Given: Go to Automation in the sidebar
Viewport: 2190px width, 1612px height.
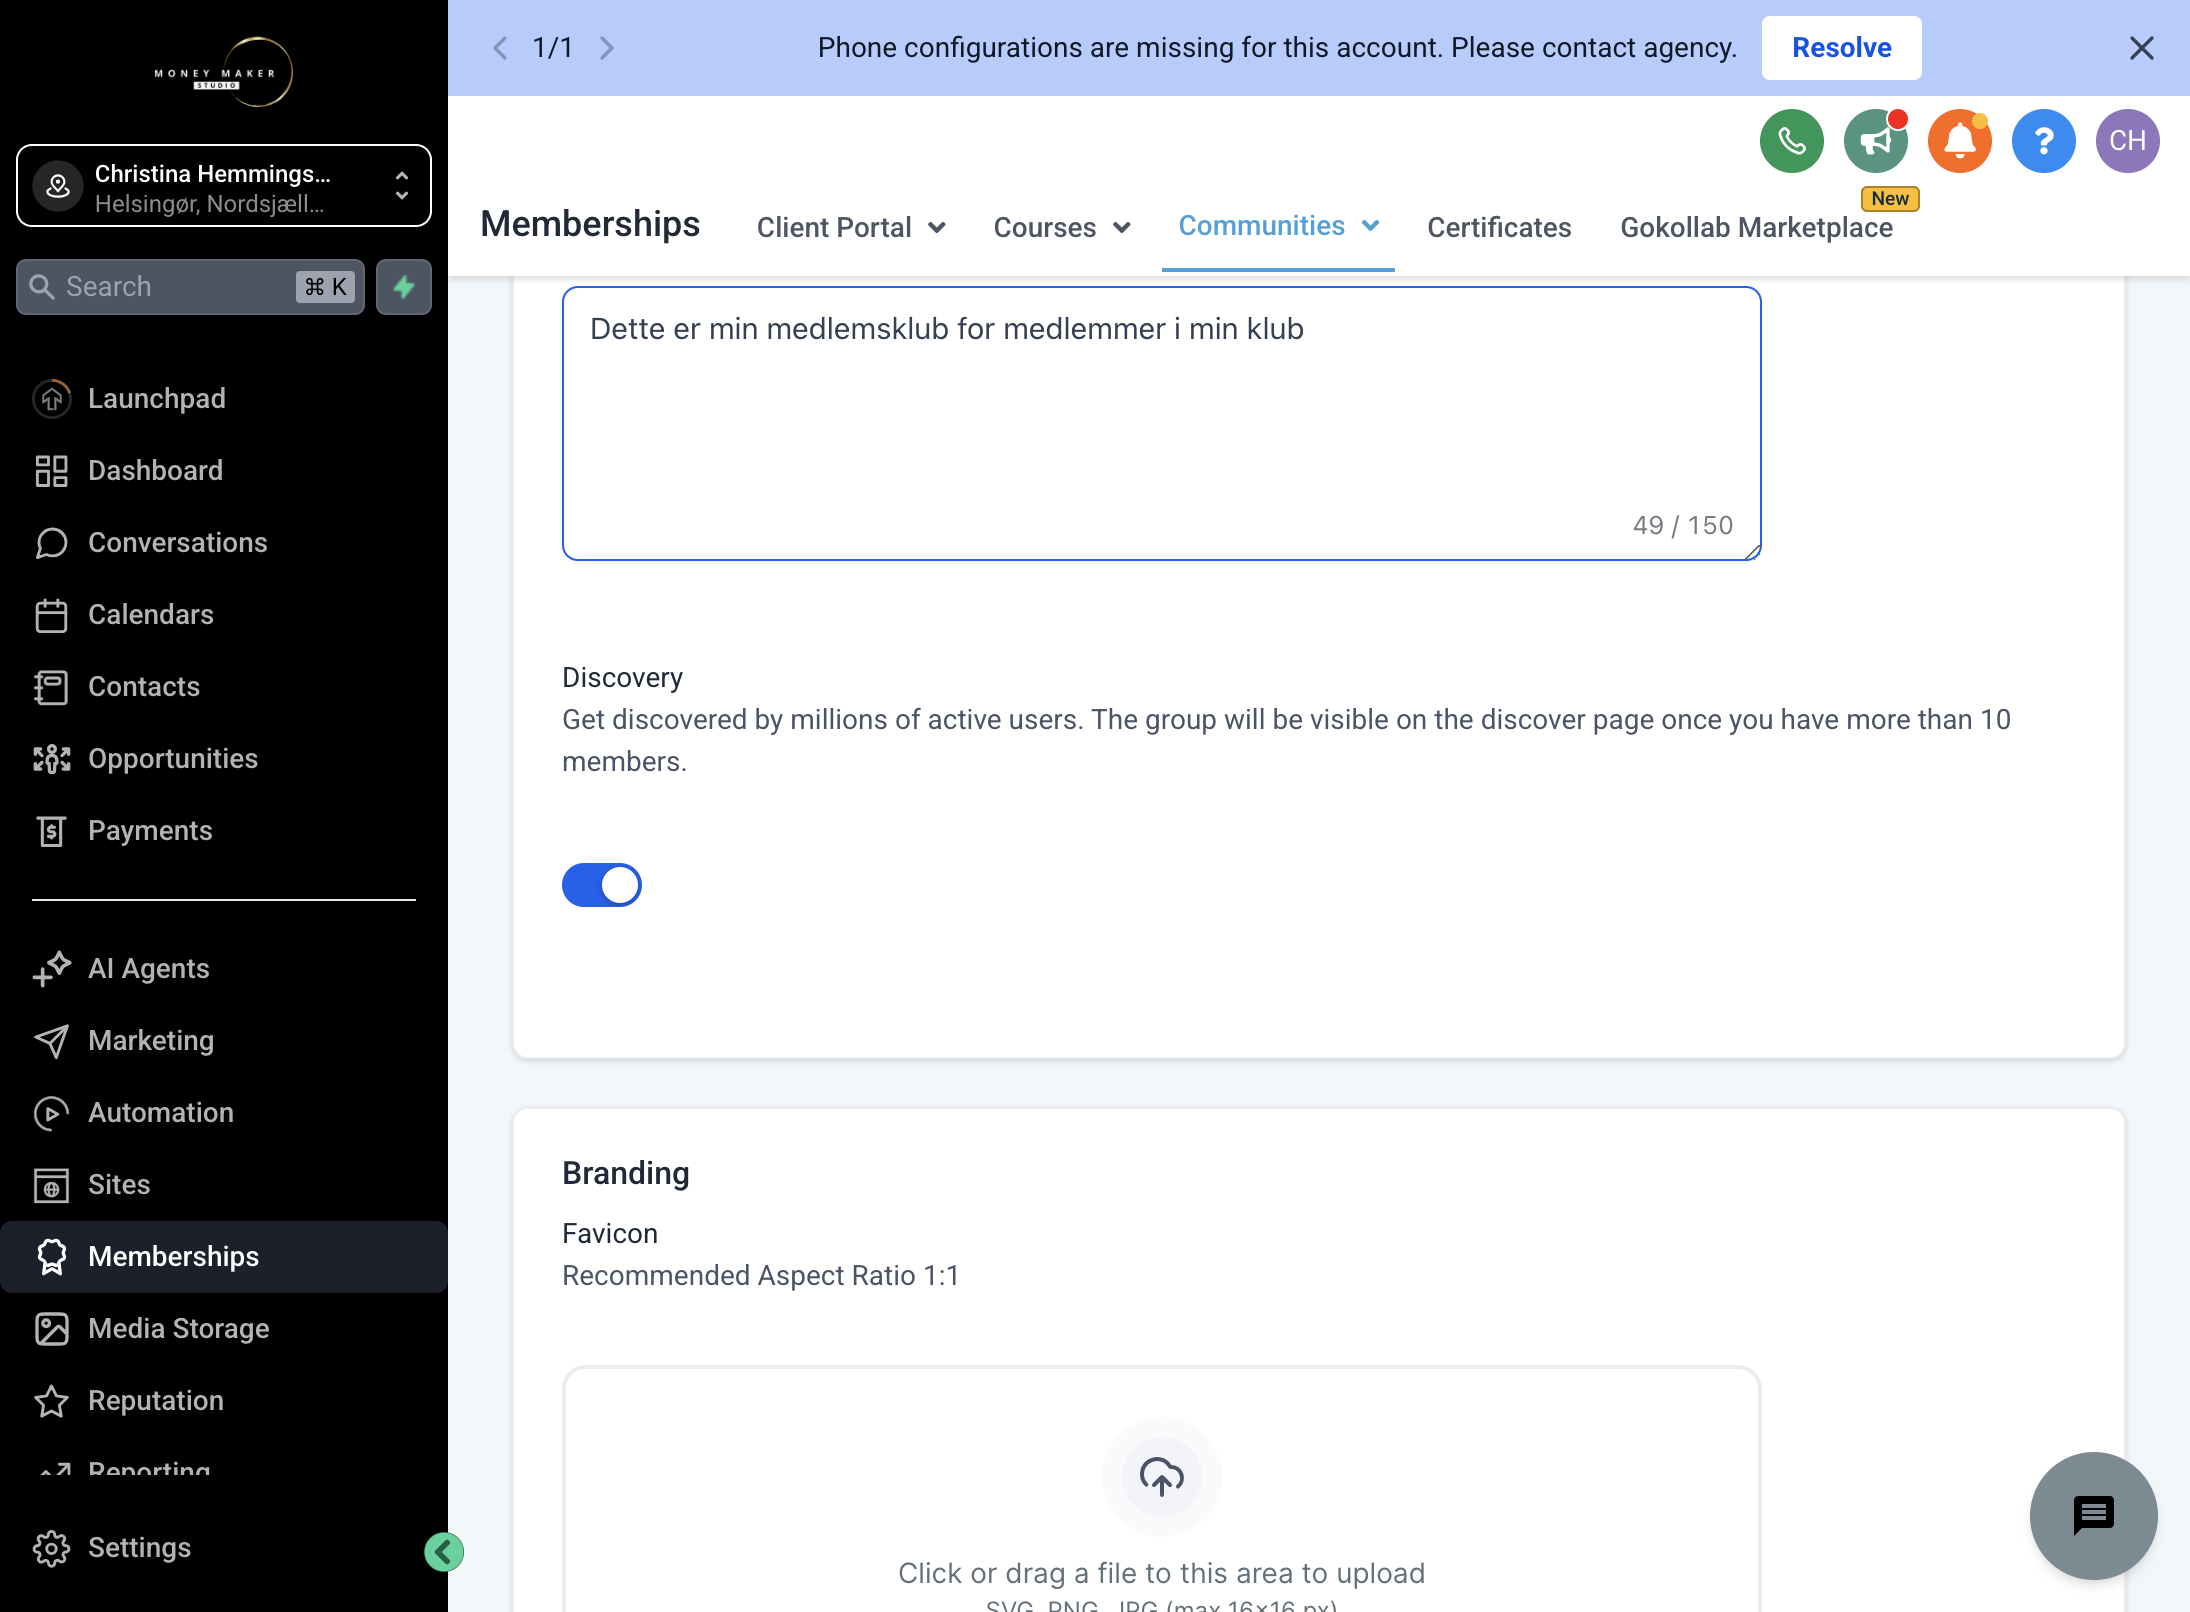Looking at the screenshot, I should pyautogui.click(x=224, y=1112).
